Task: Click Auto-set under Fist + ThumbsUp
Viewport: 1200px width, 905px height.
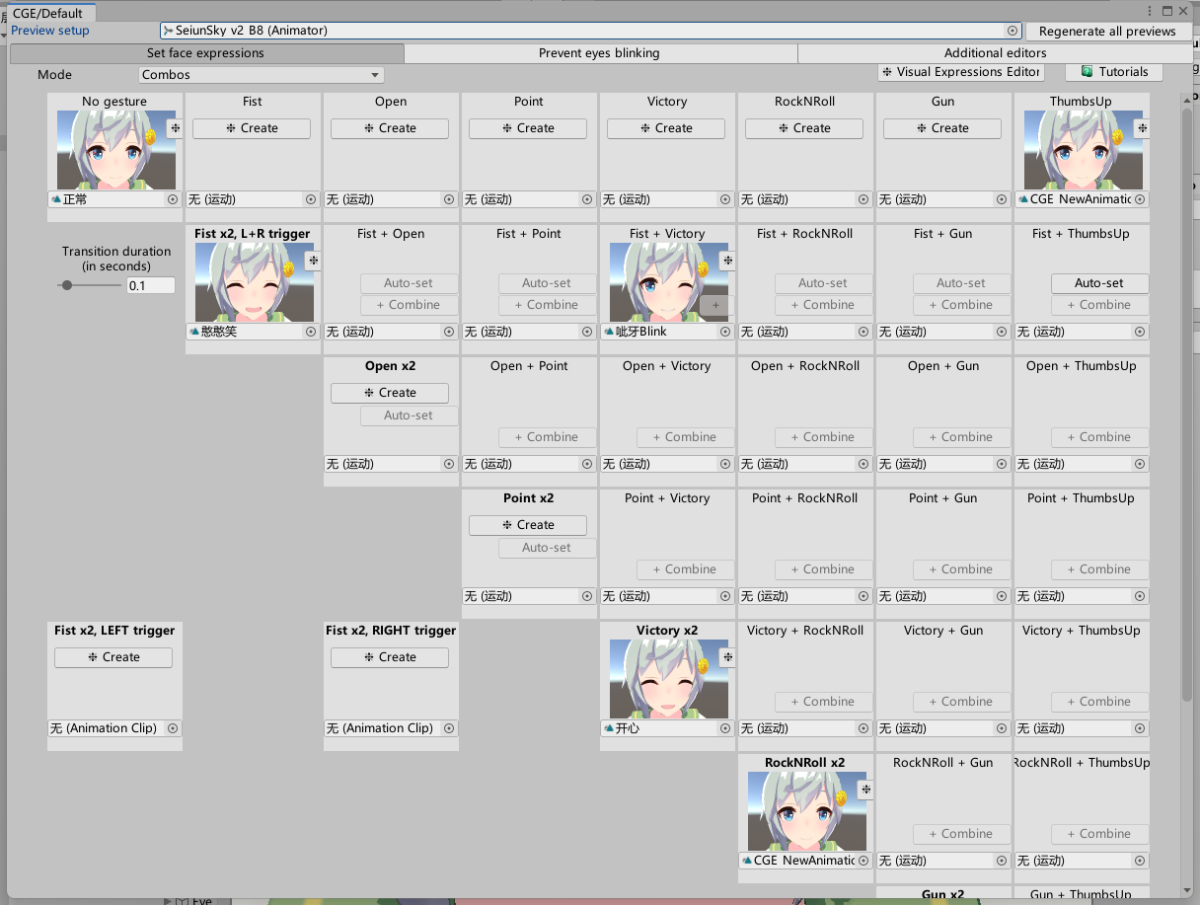Action: coord(1099,283)
